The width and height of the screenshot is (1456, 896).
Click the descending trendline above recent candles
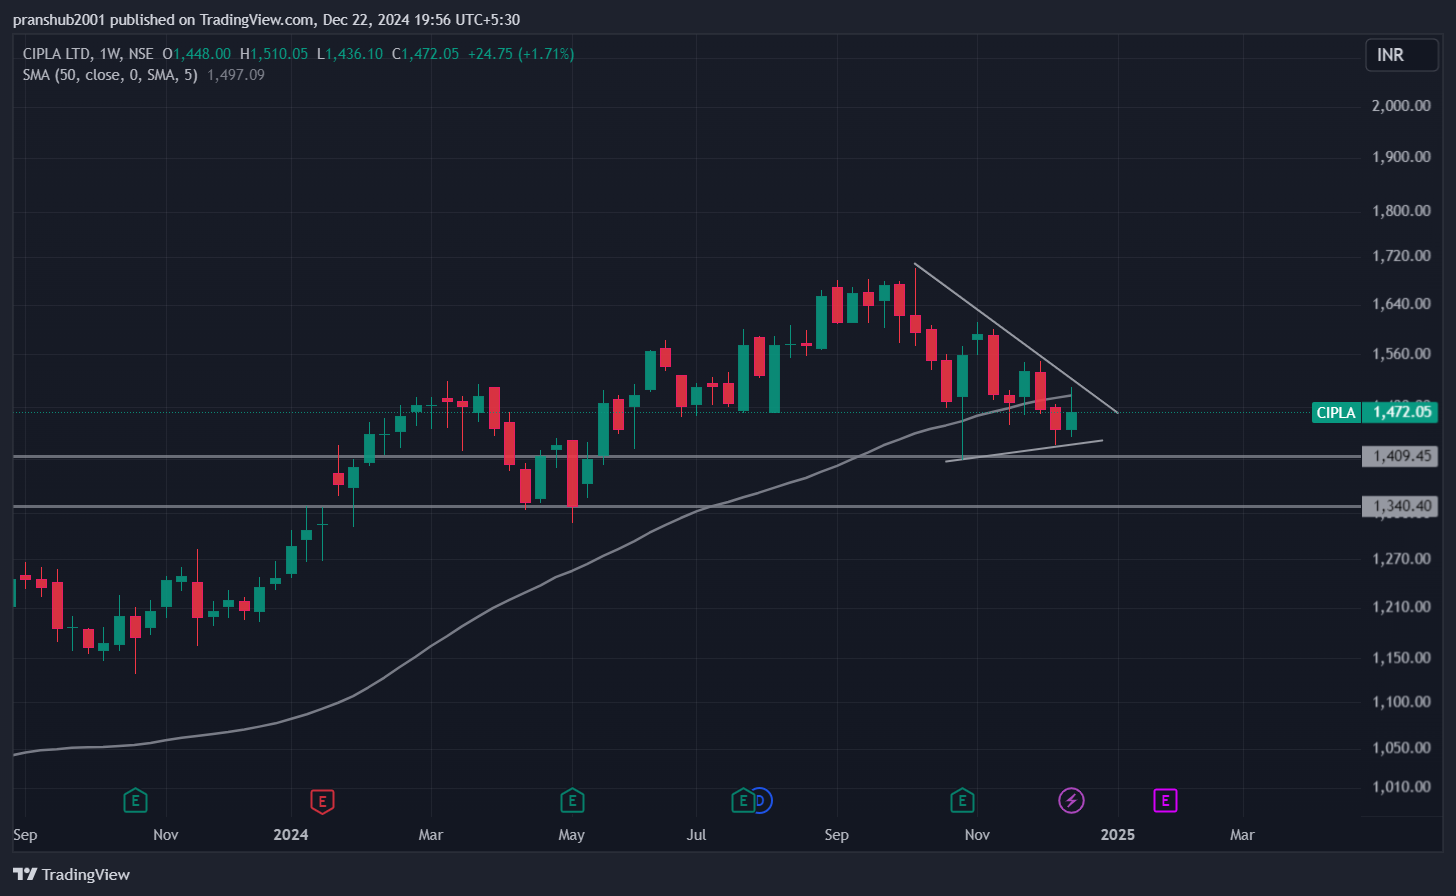(x=1015, y=337)
